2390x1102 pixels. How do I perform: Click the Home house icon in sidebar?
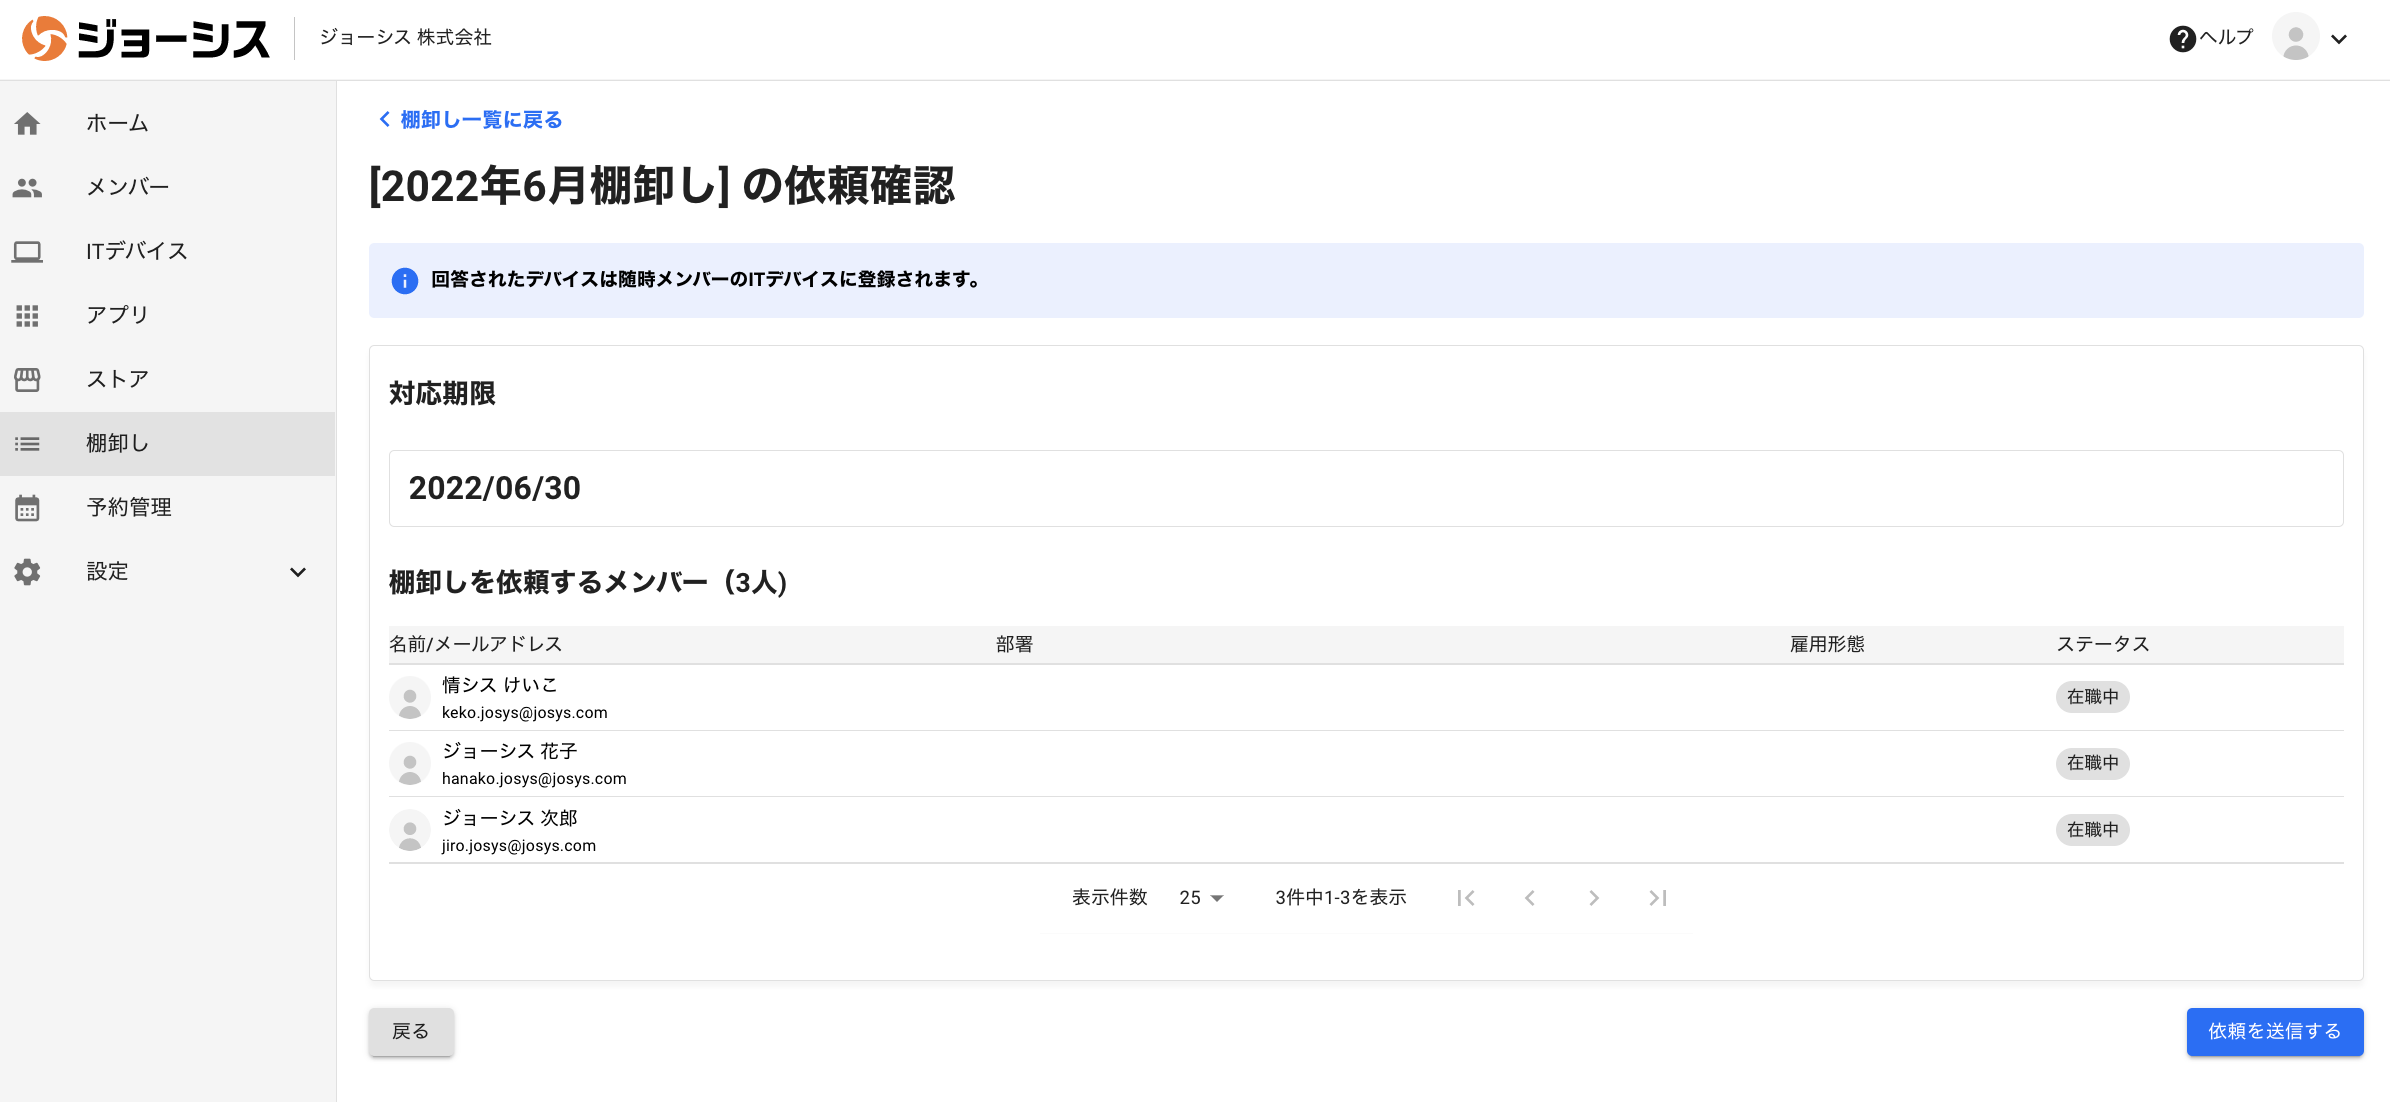point(28,123)
